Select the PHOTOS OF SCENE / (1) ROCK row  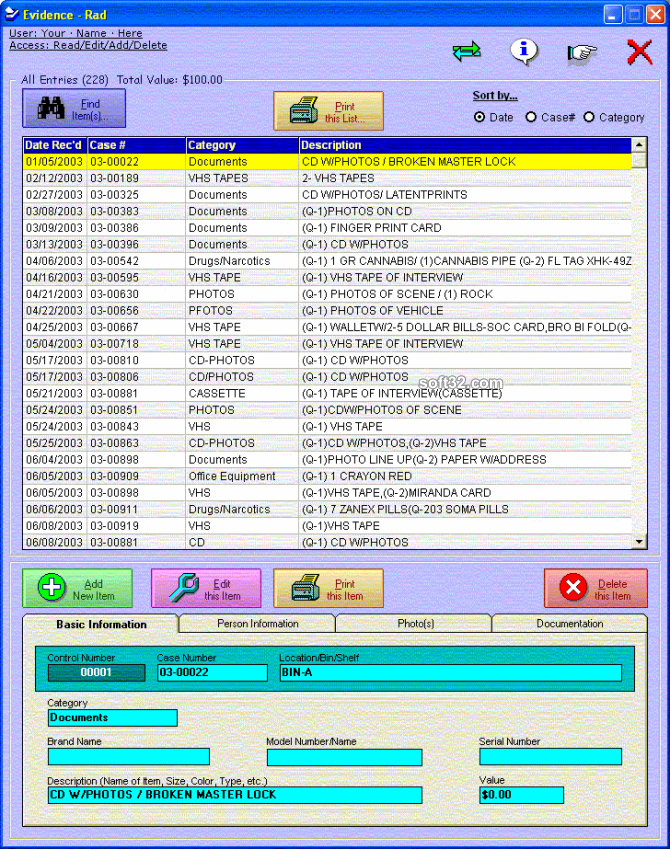pyautogui.click(x=328, y=294)
